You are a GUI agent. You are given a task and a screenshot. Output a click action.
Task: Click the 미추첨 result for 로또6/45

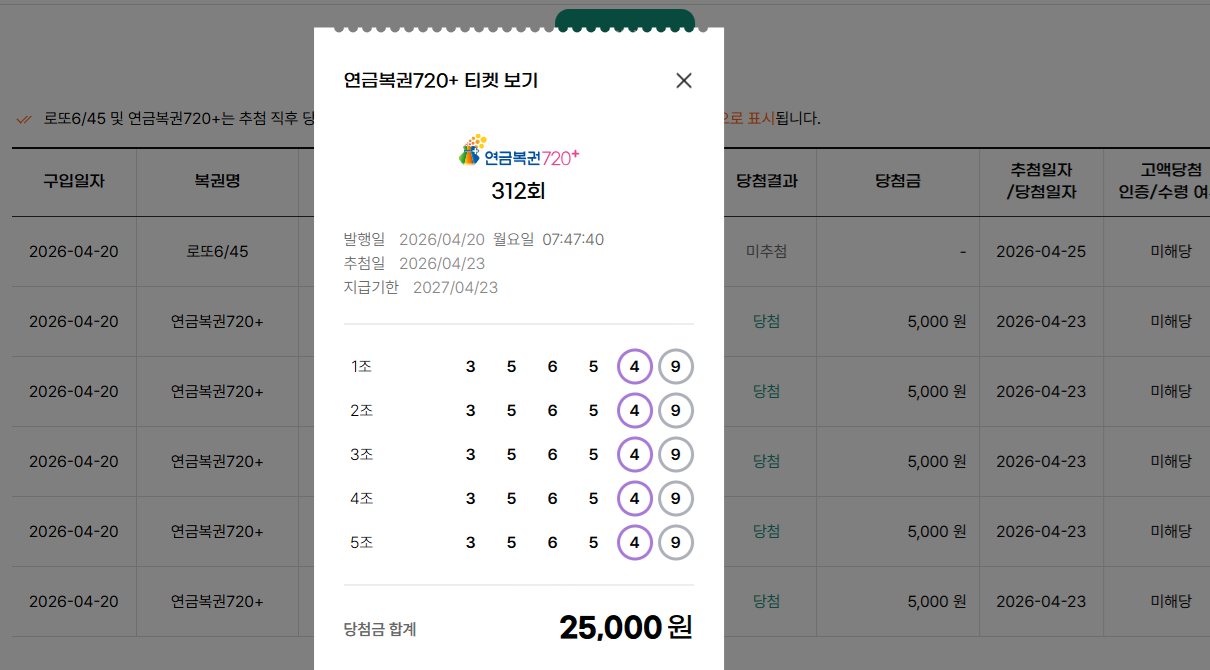pos(766,251)
